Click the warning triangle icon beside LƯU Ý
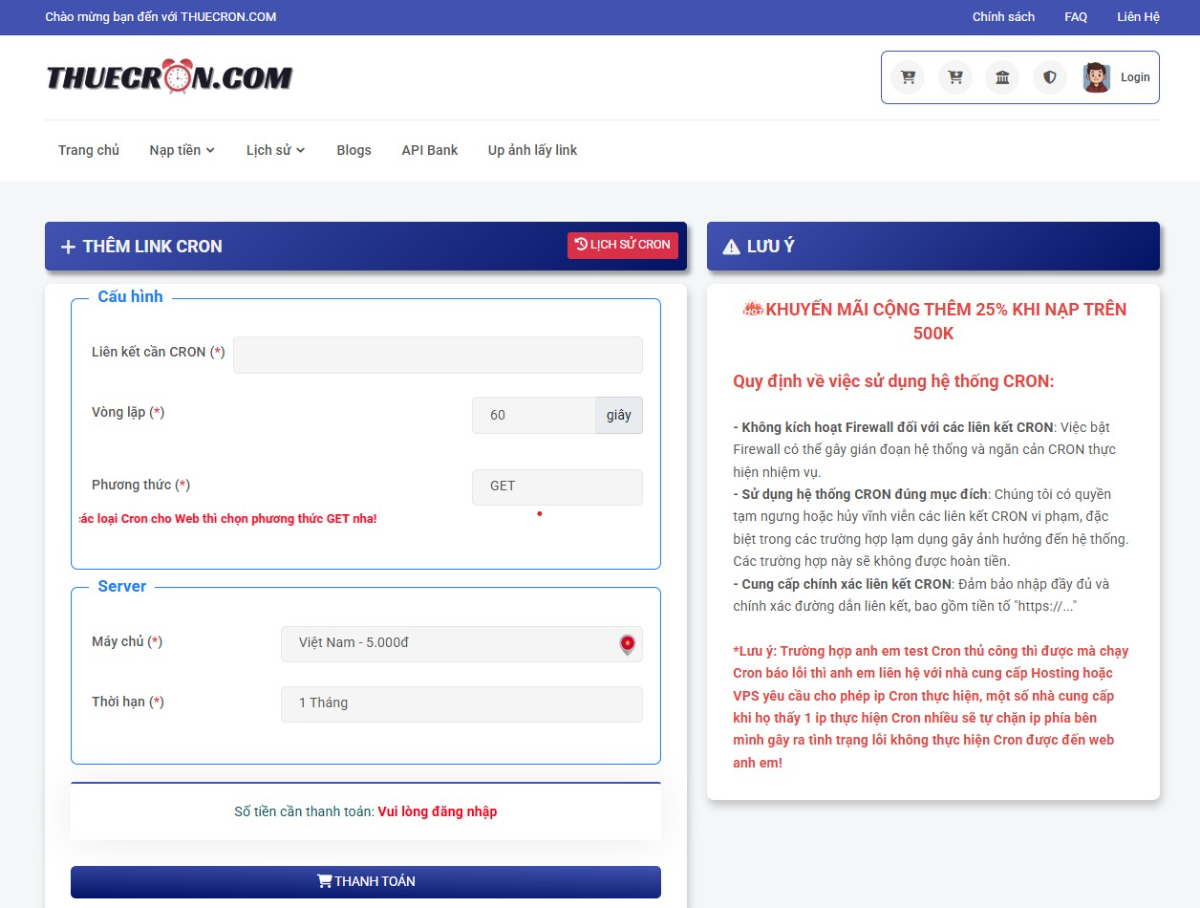This screenshot has width=1200, height=908. pos(731,247)
